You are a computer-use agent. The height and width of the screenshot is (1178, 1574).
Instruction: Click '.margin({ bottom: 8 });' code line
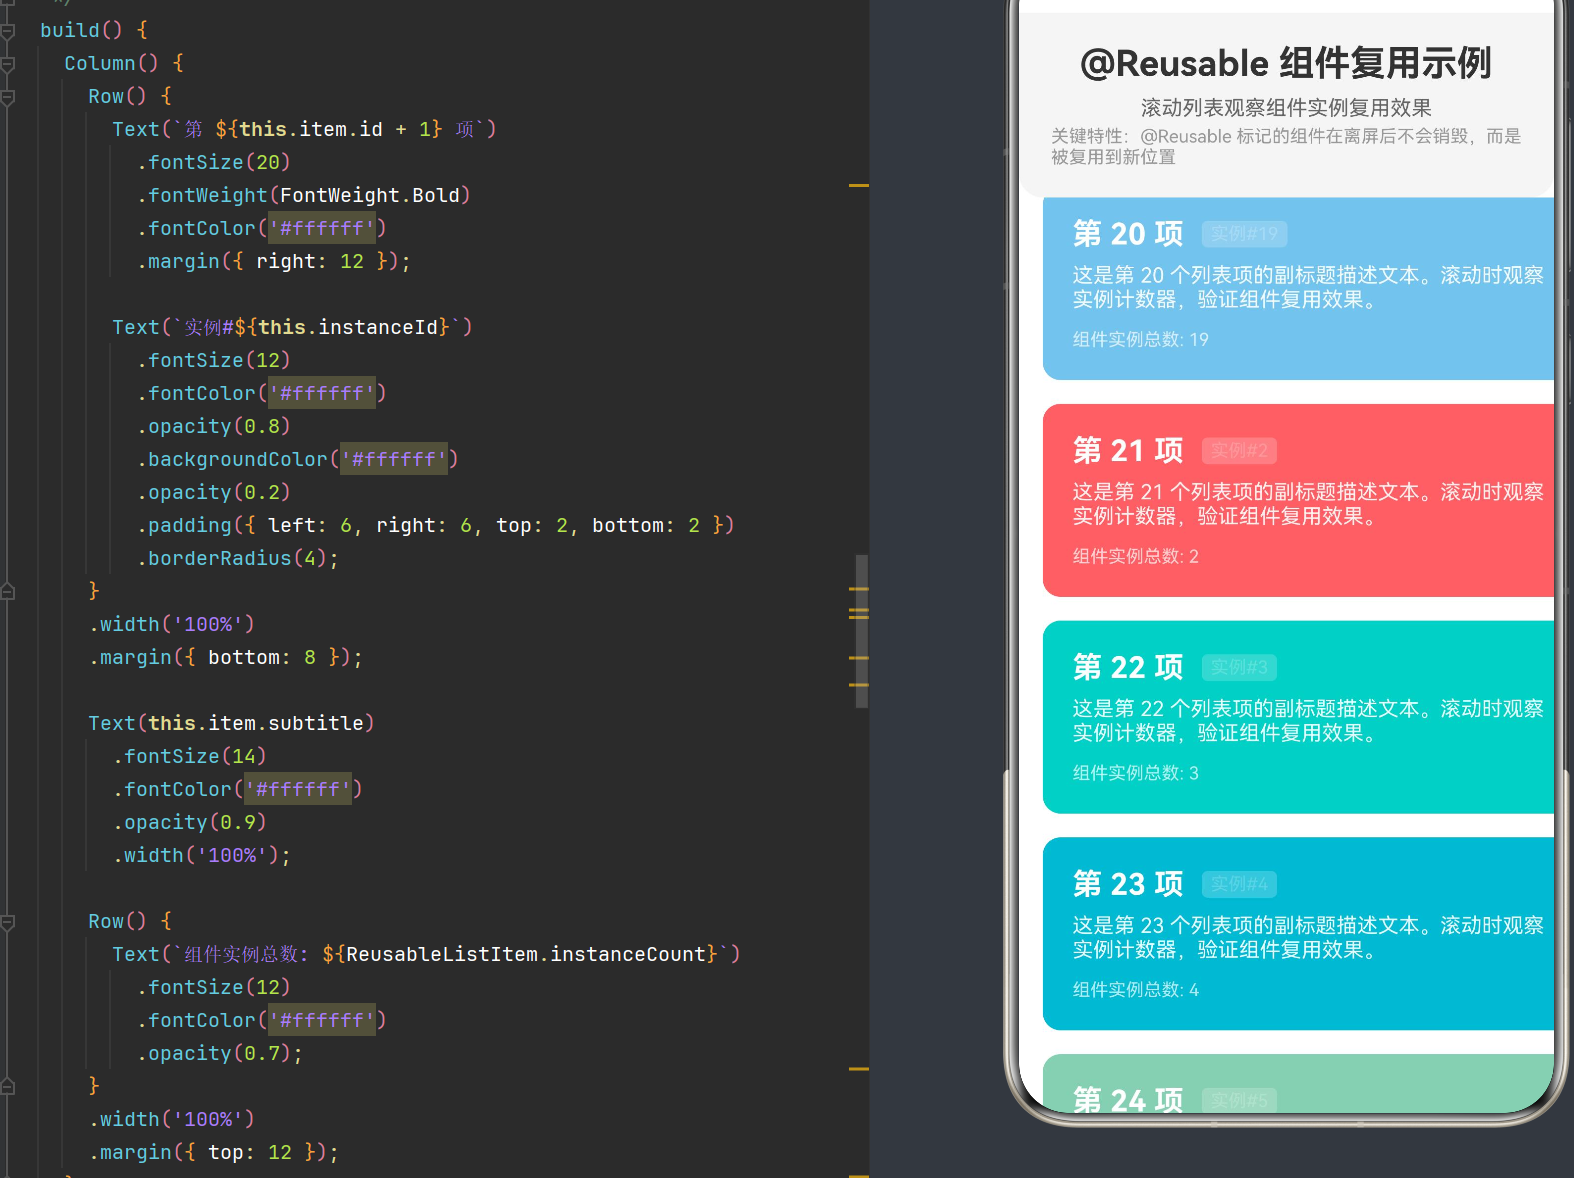coord(226,658)
